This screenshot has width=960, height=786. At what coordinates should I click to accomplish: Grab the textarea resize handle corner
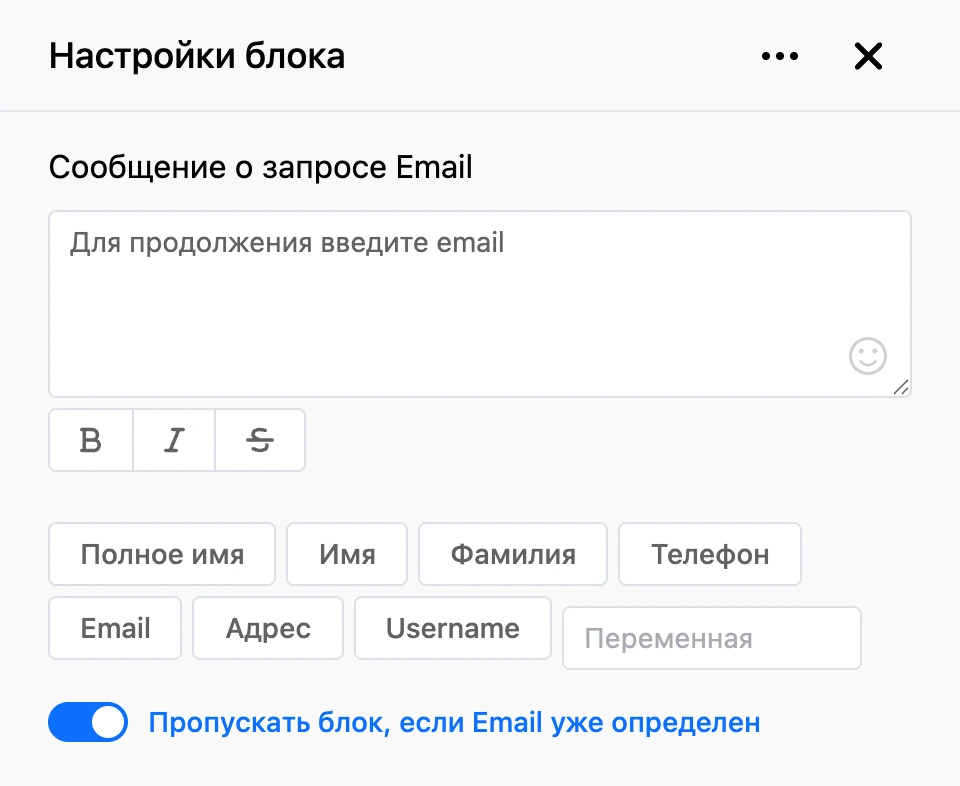[901, 387]
